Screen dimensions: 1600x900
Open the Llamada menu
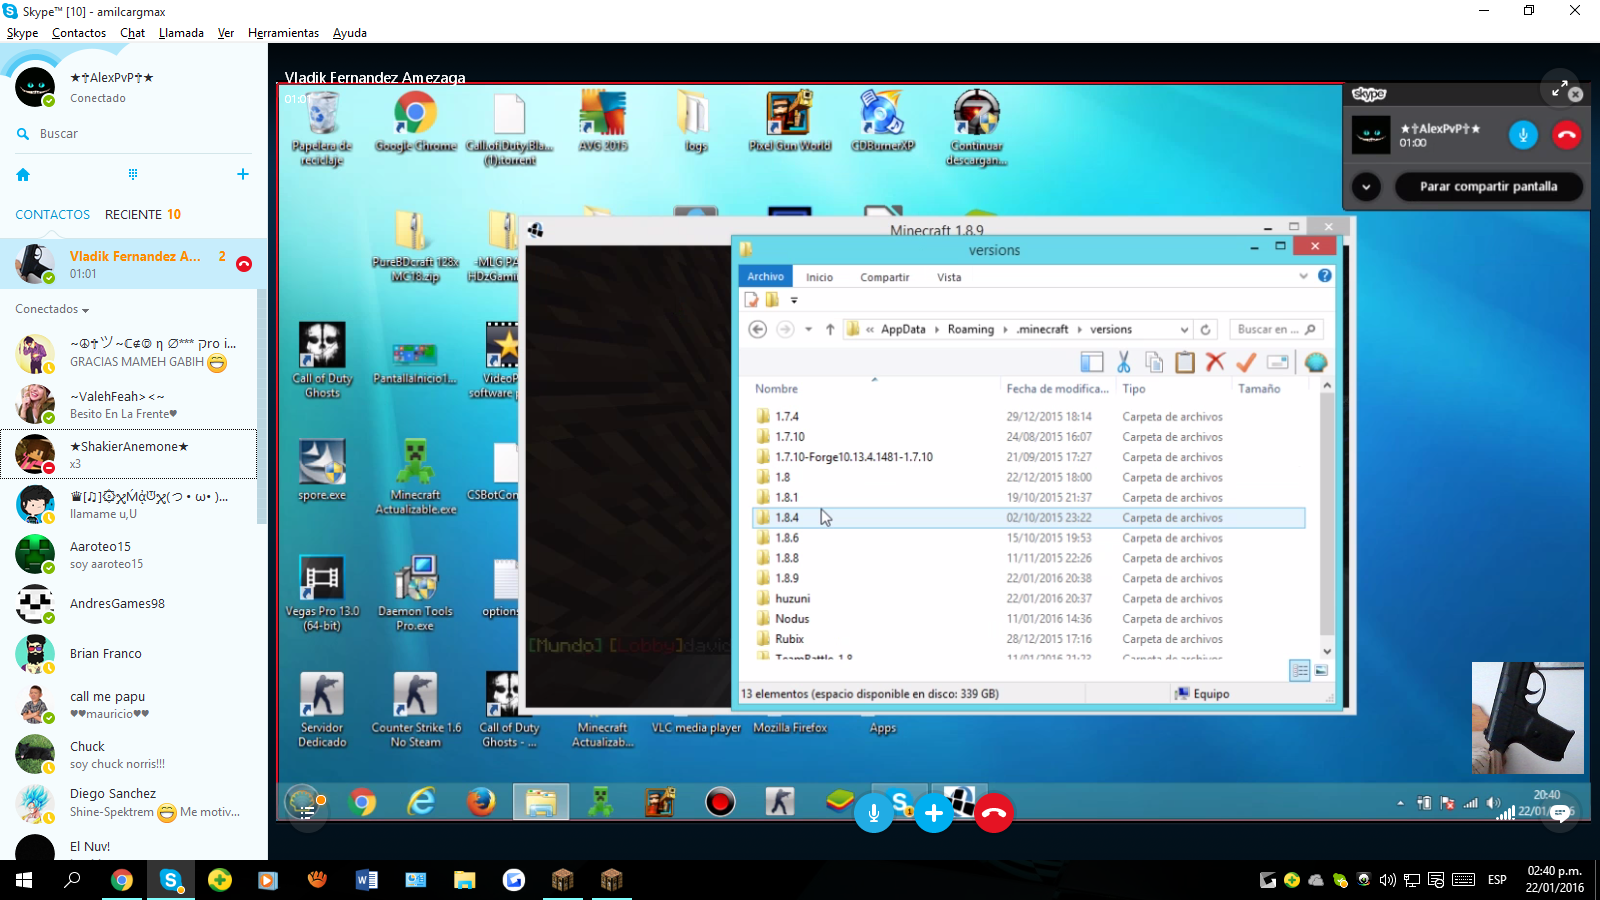(x=181, y=33)
